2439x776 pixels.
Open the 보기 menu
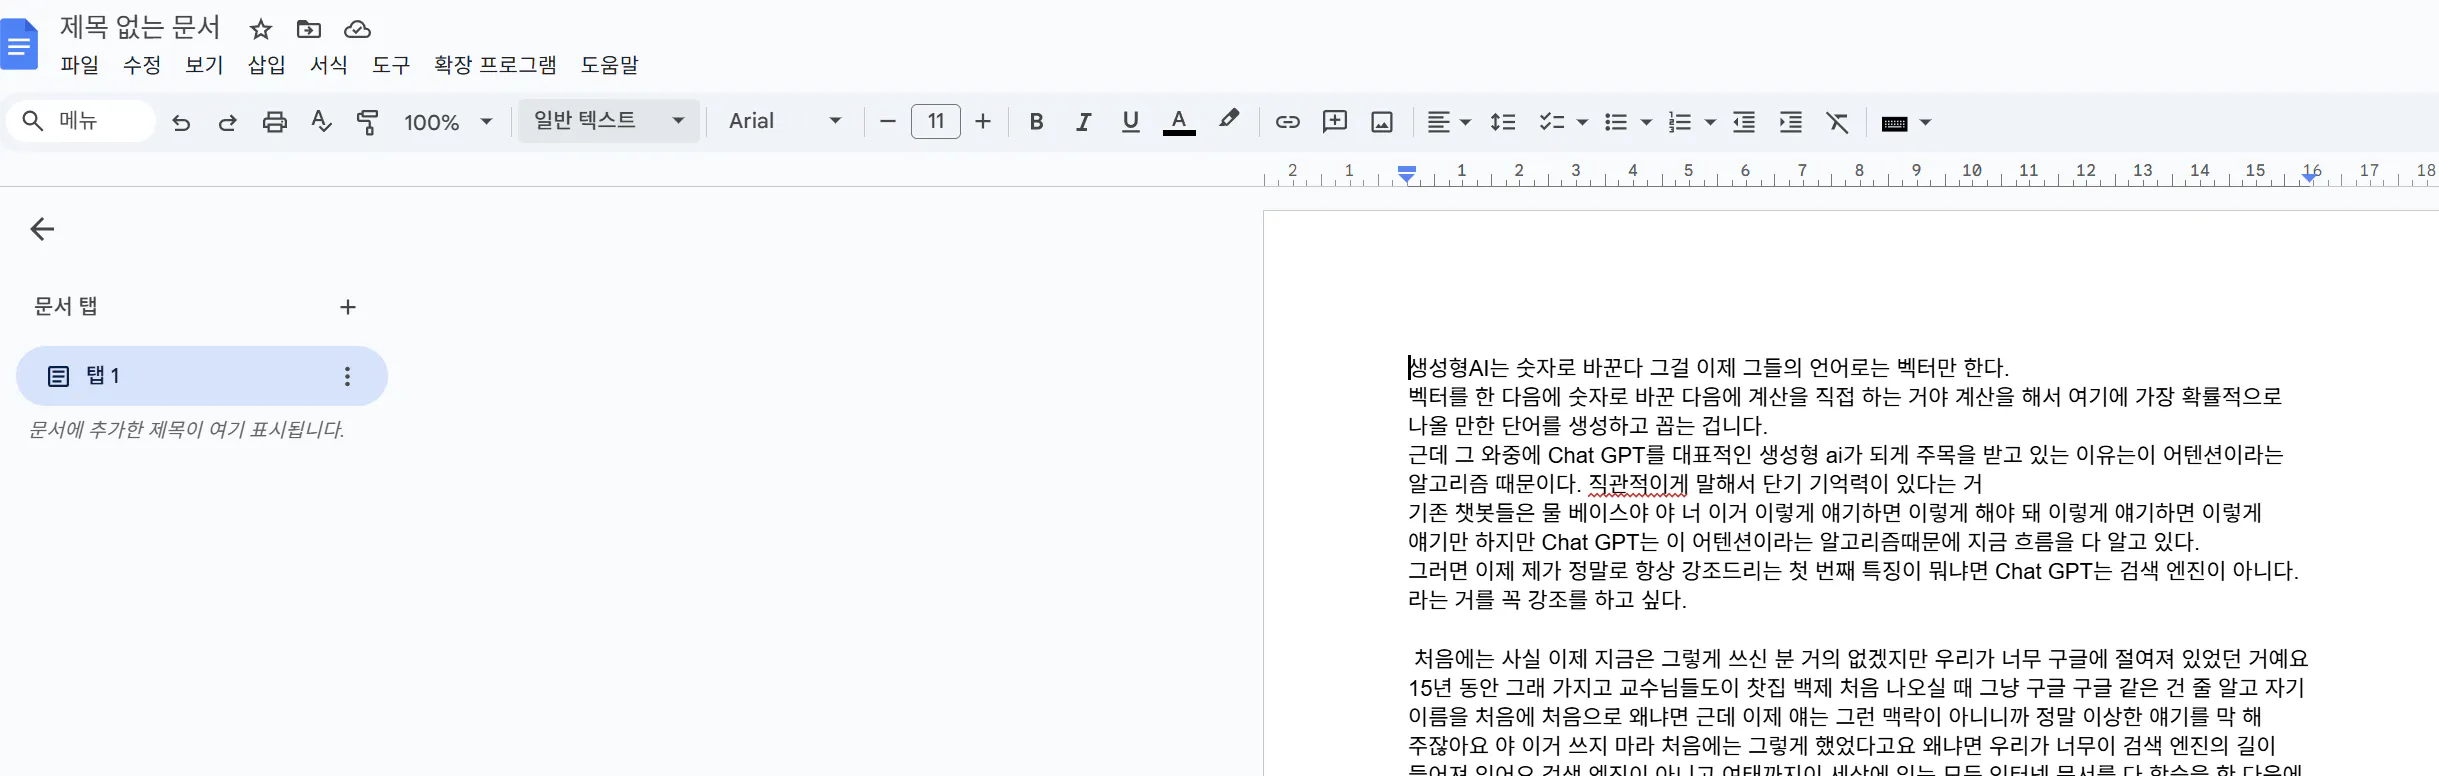(204, 65)
